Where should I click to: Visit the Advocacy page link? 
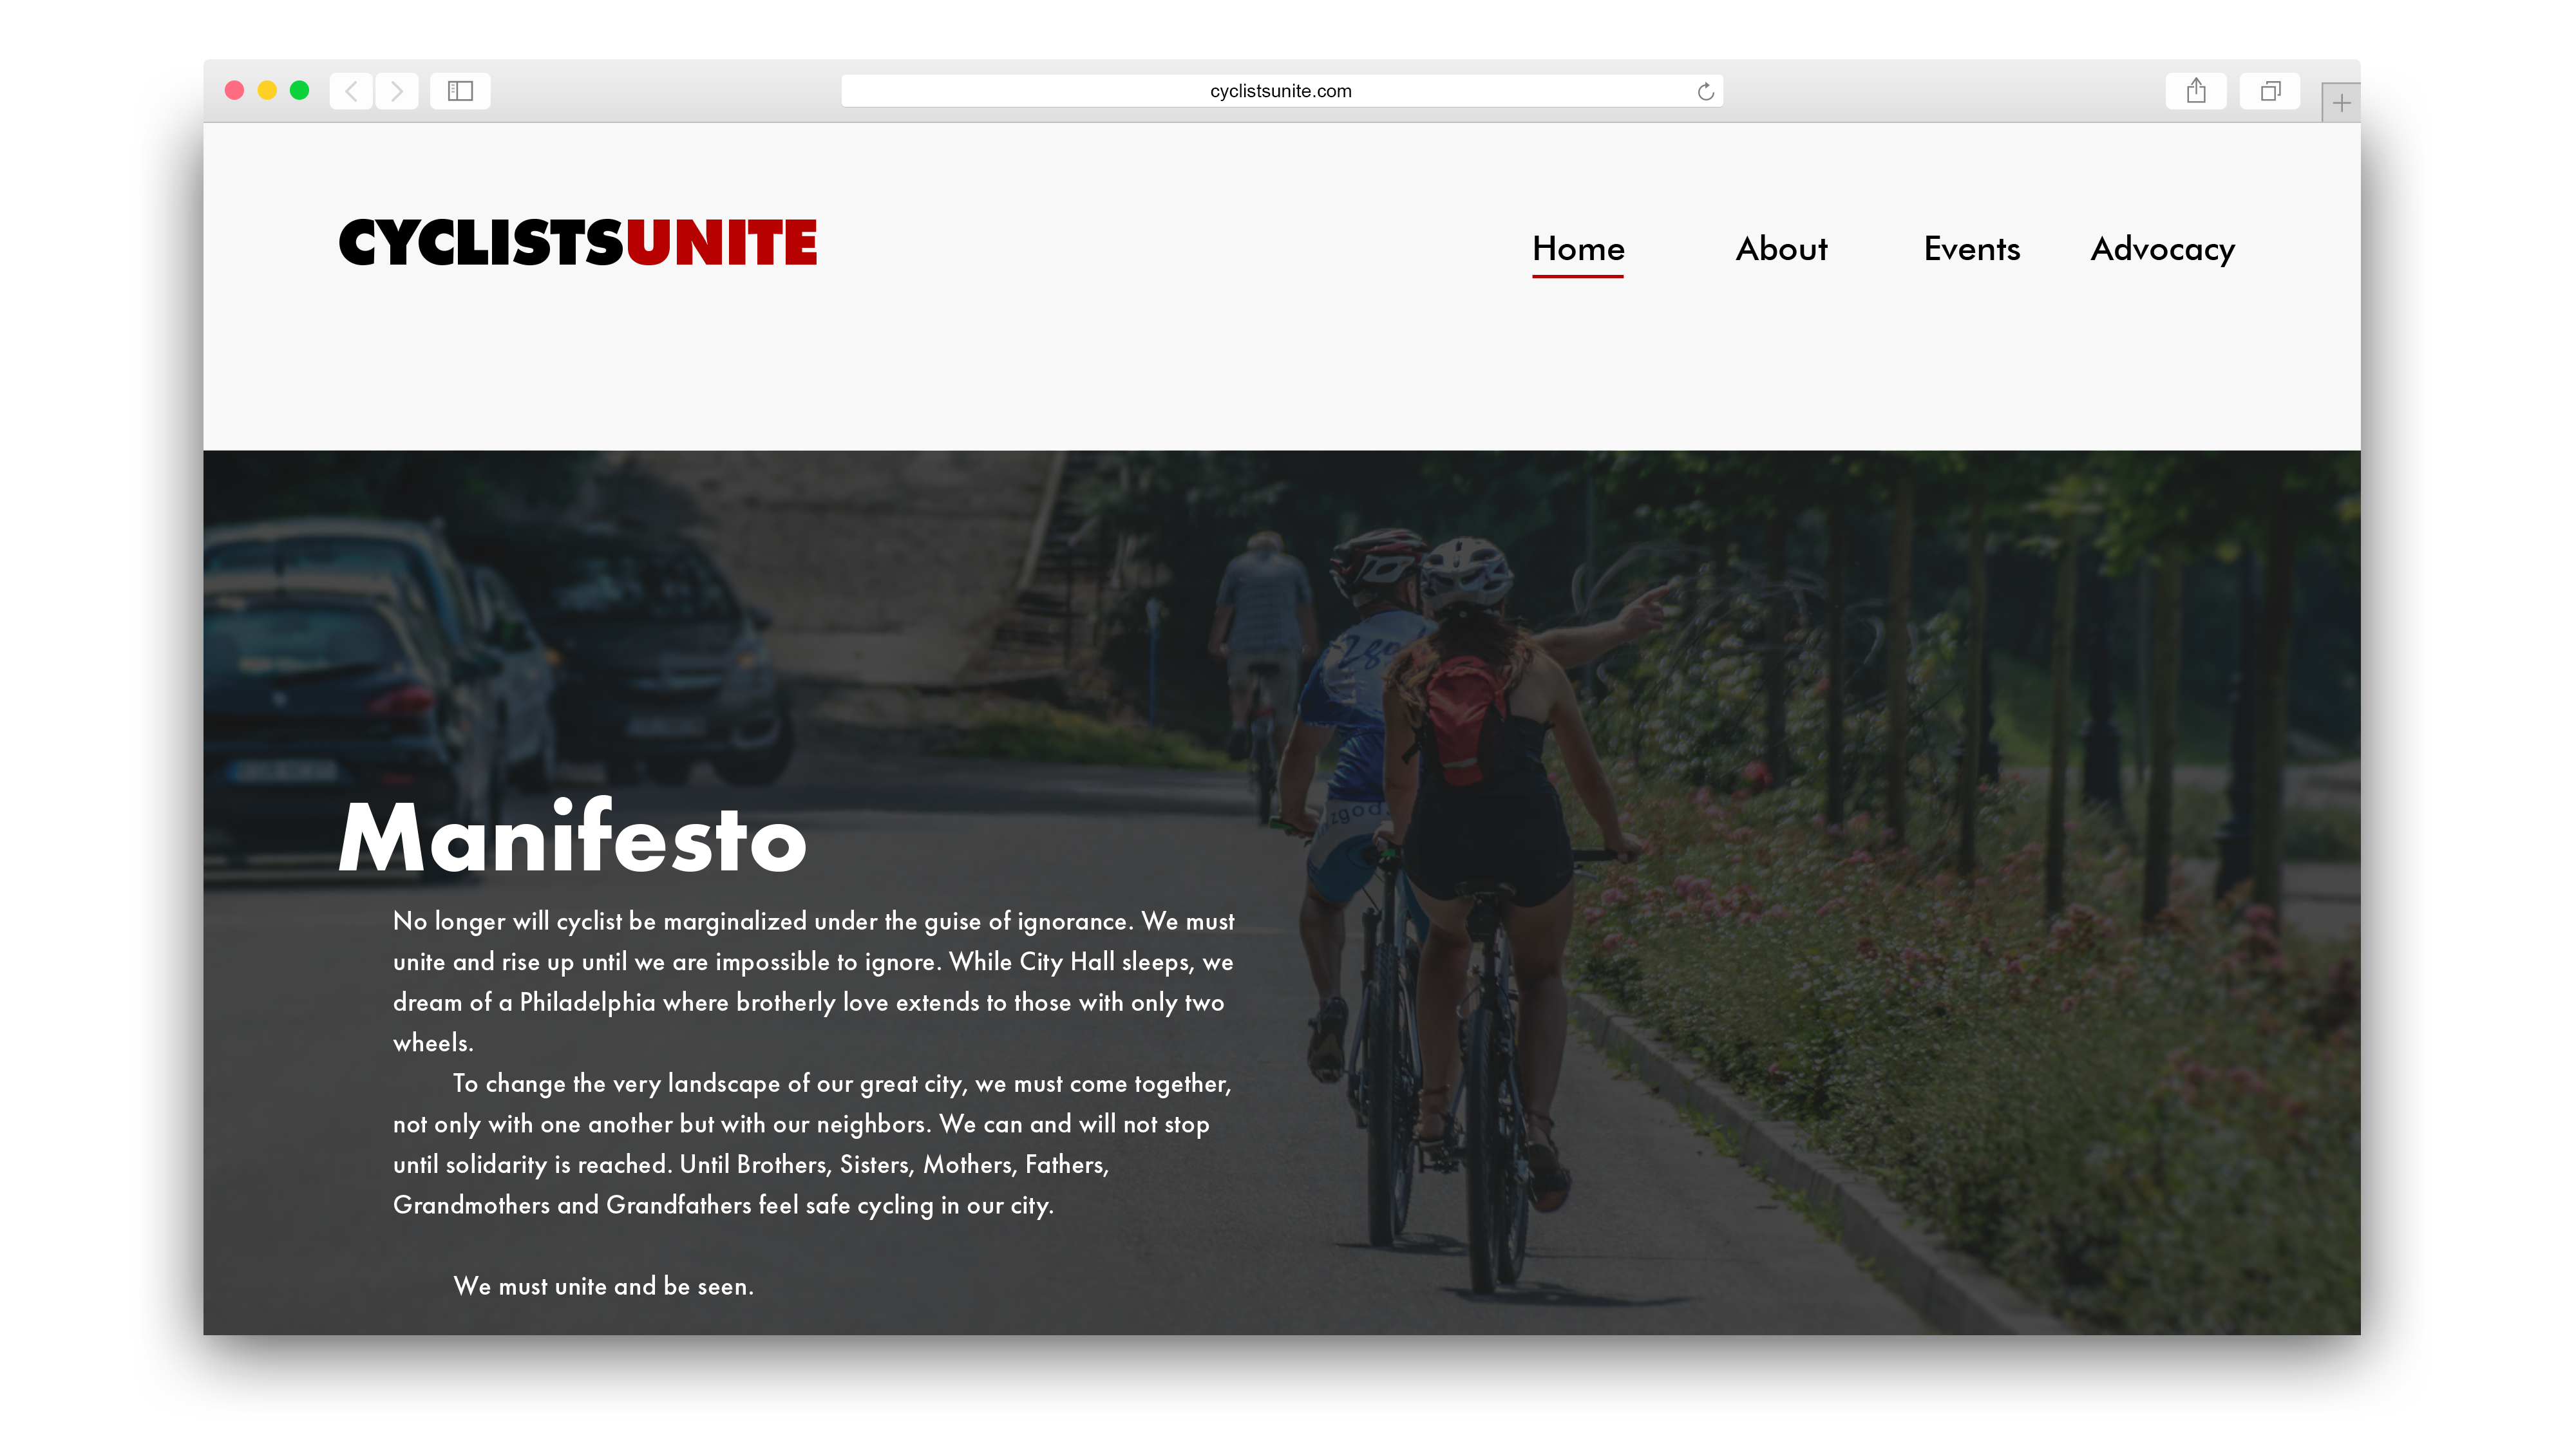[2162, 249]
